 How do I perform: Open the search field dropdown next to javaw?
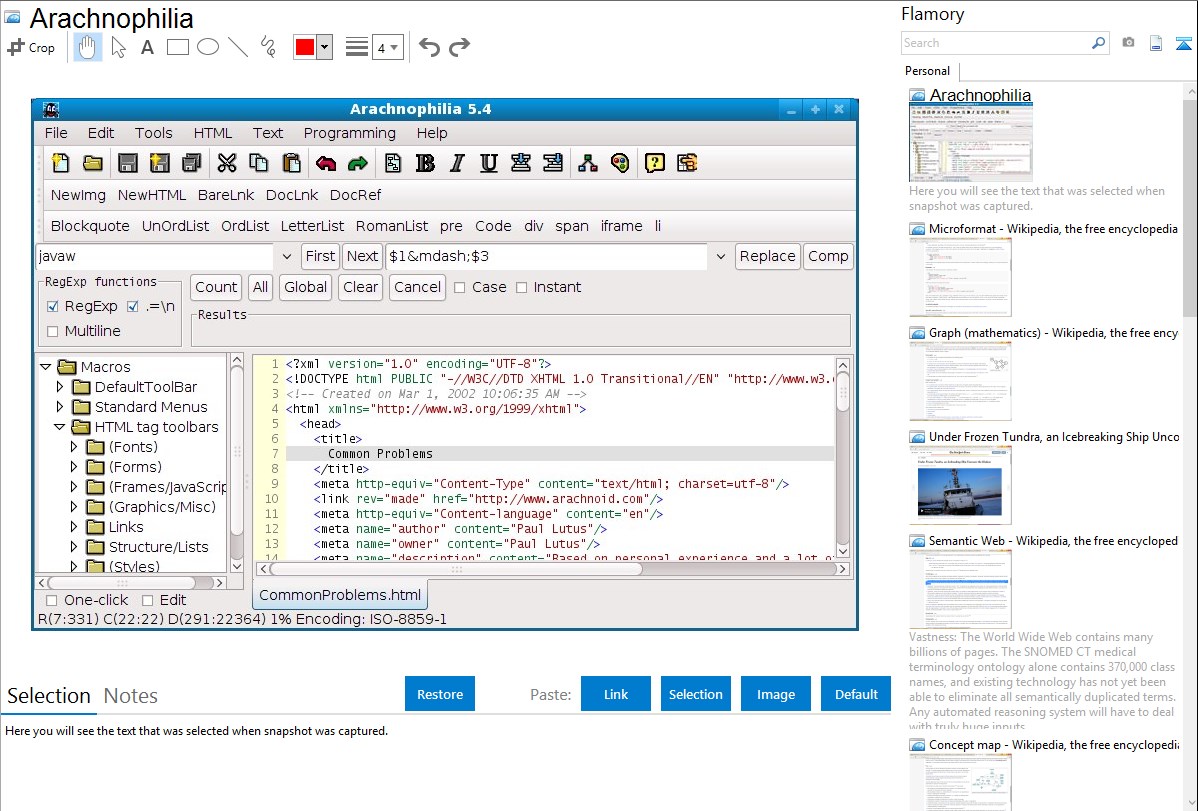(x=287, y=257)
